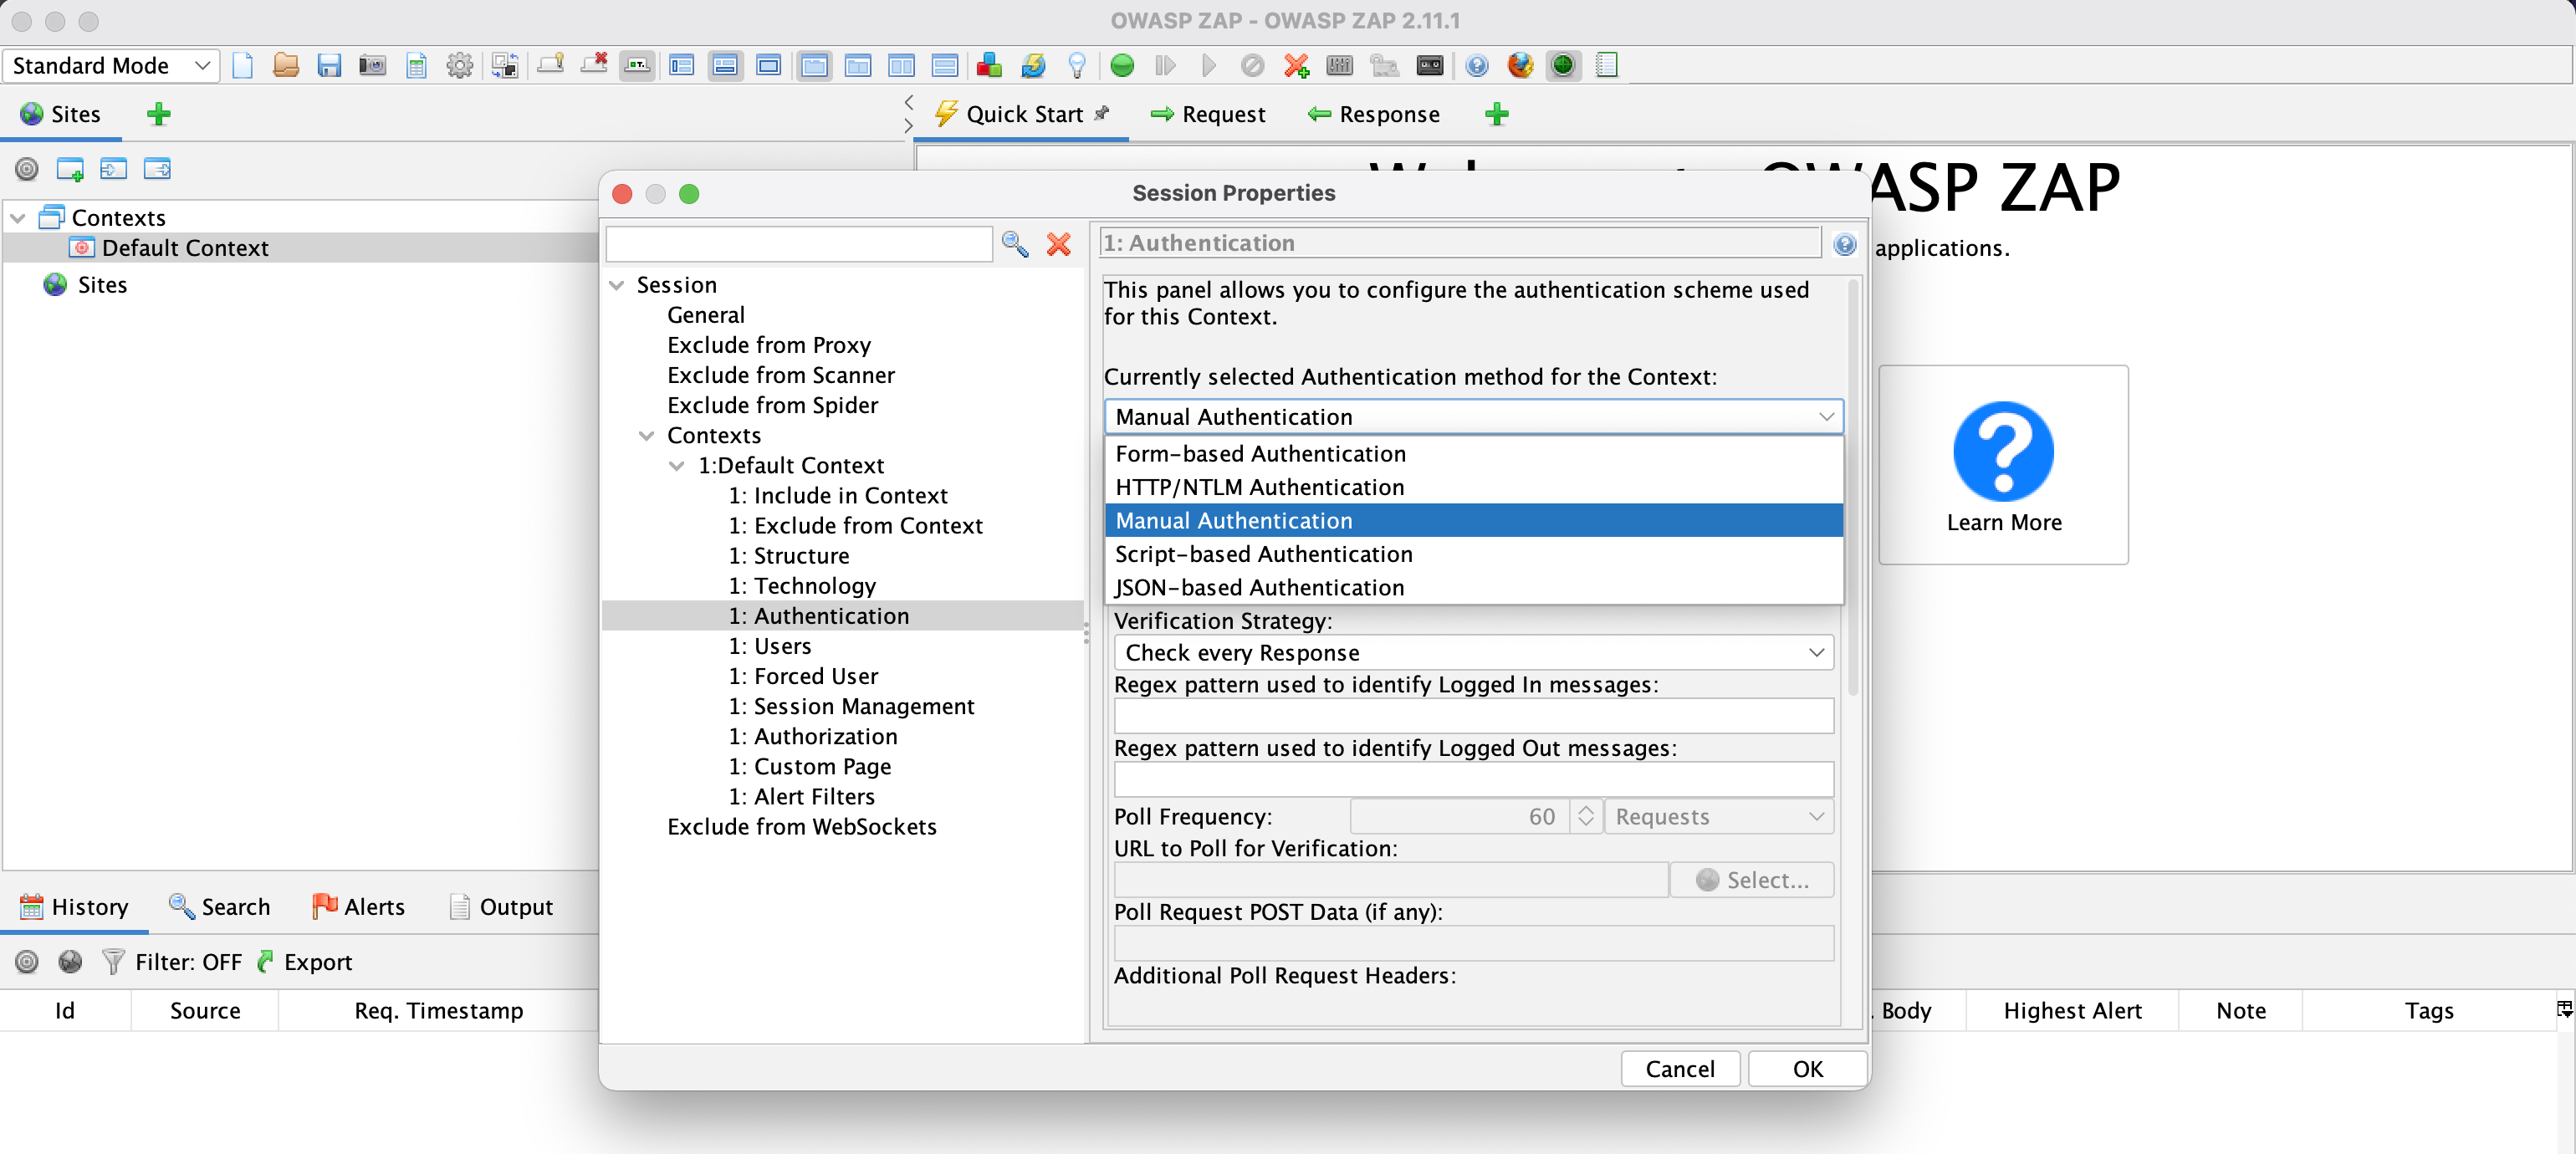2576x1154 pixels.
Task: Click the Import Context icon under Sites
Action: point(113,169)
